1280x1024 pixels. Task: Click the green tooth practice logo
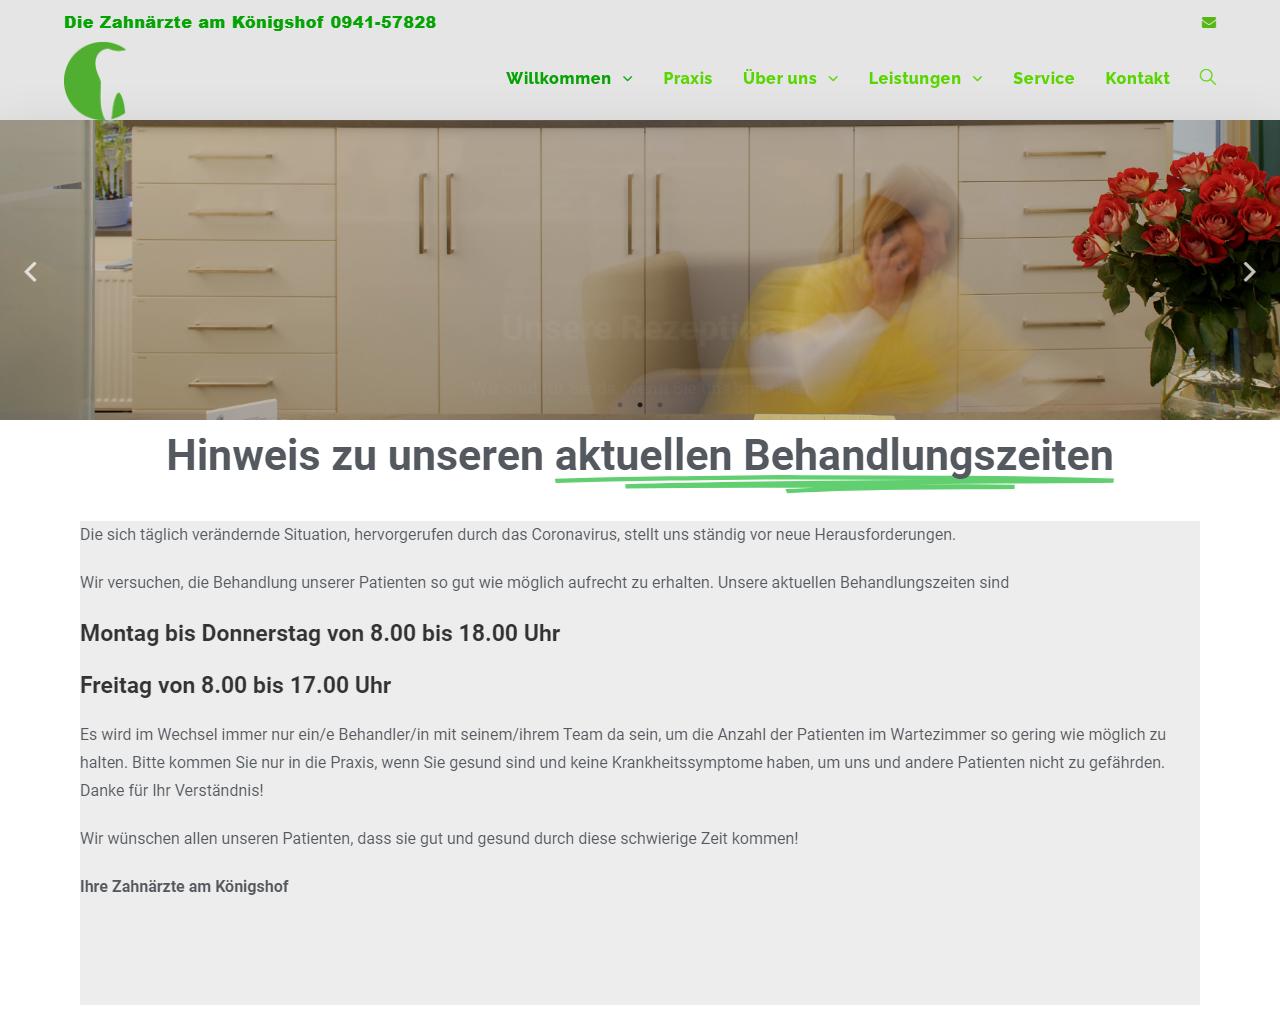point(96,81)
